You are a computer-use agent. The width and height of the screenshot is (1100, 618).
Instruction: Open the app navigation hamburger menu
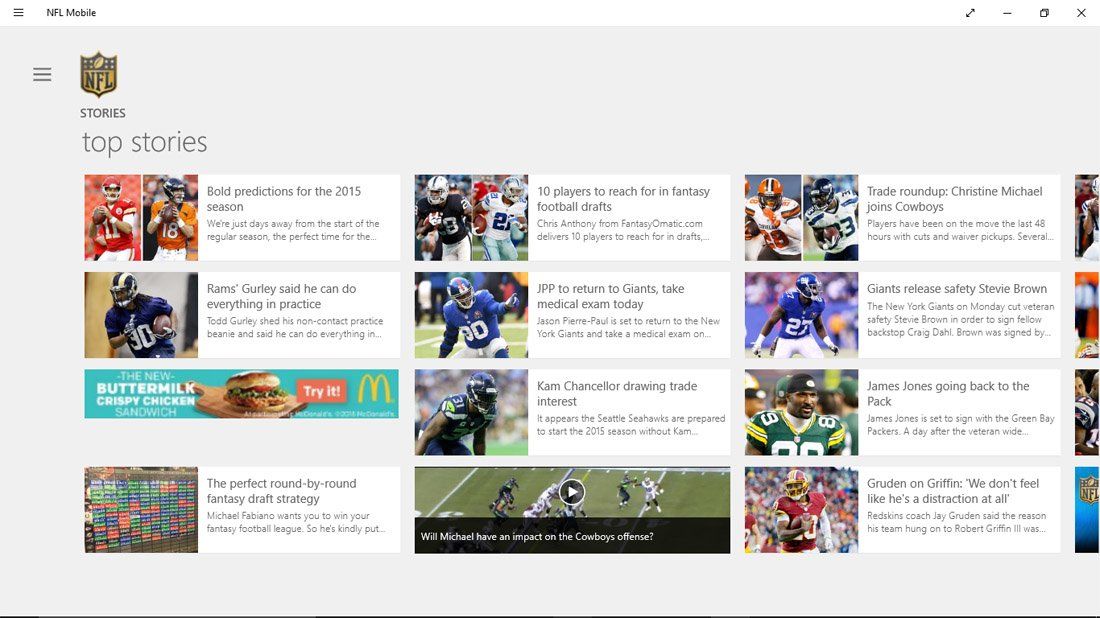pos(42,74)
